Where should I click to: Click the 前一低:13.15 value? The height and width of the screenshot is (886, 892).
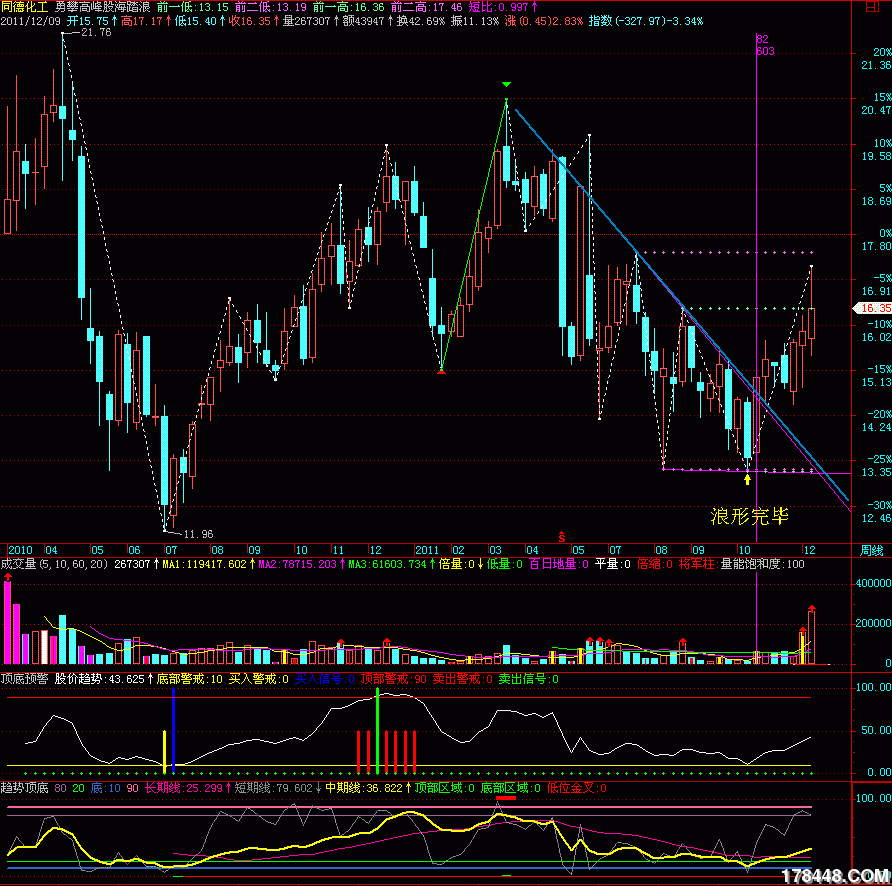coord(192,7)
